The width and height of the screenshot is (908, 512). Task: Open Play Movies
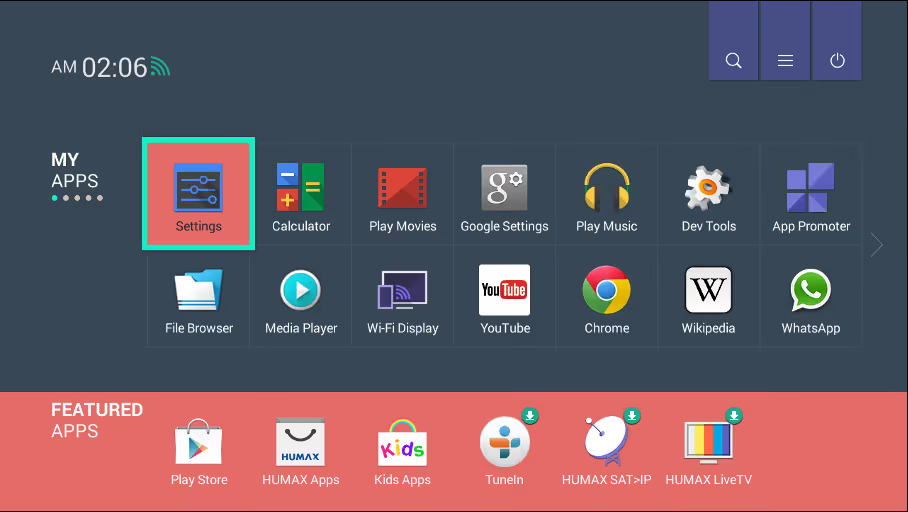click(x=402, y=195)
